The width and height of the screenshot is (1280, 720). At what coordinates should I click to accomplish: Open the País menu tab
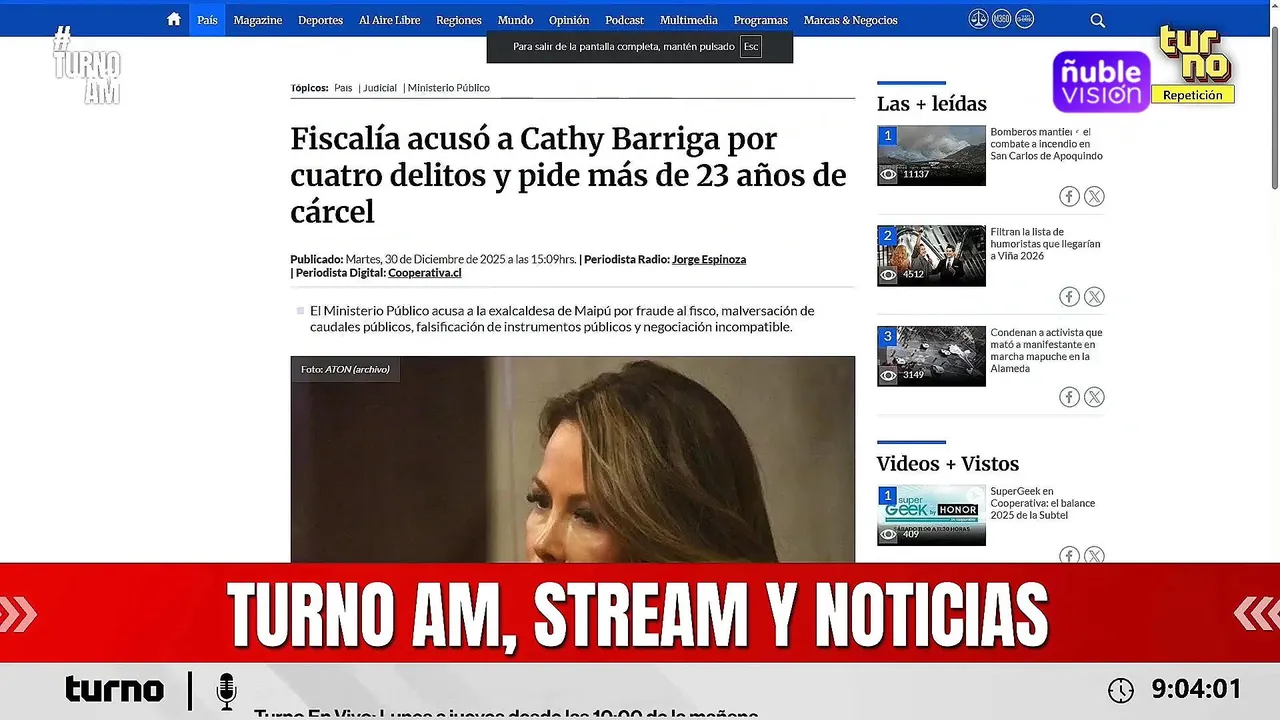click(x=207, y=20)
